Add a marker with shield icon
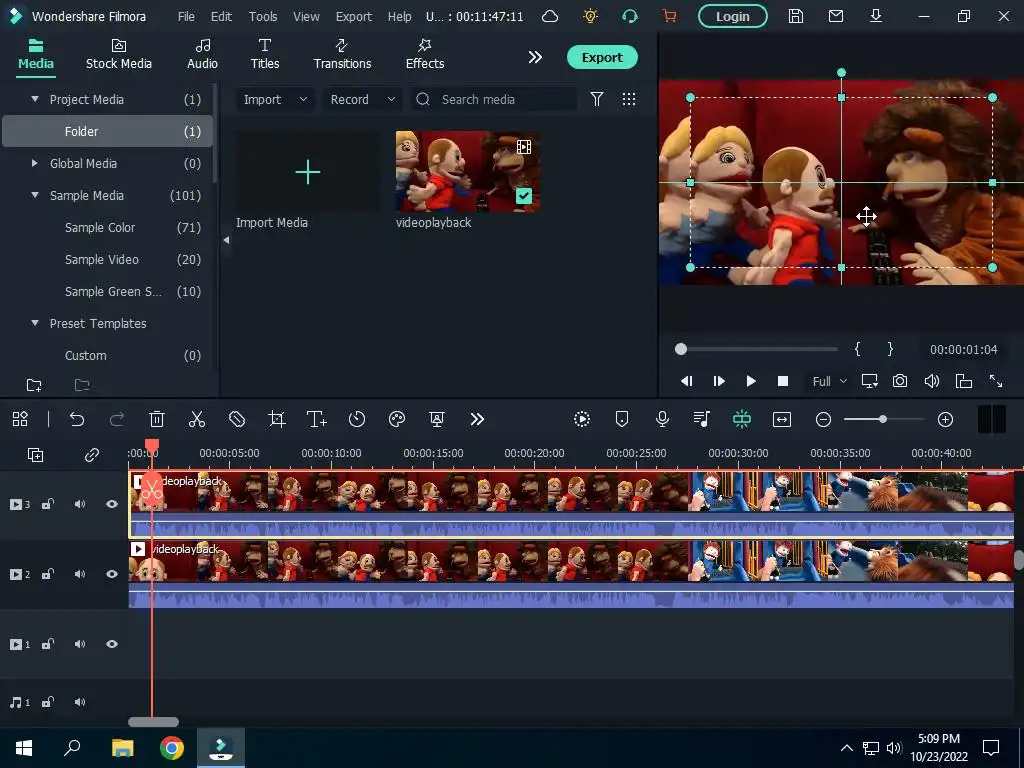The height and width of the screenshot is (768, 1024). point(622,419)
